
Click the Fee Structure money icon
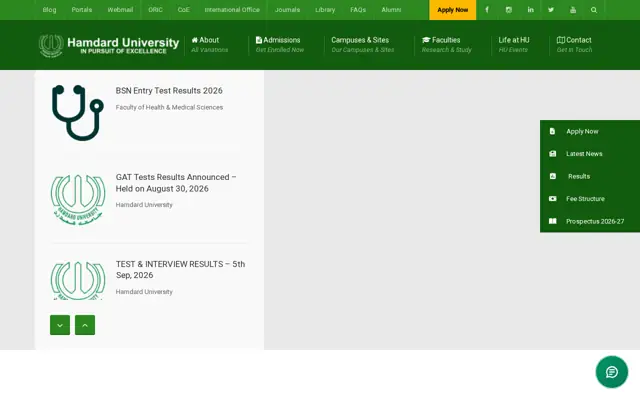[552, 198]
